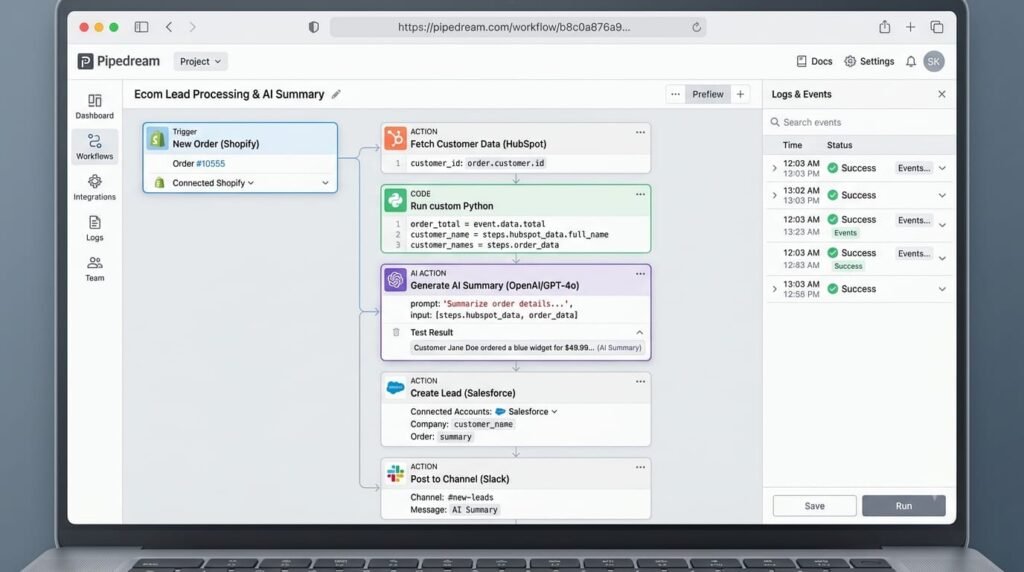Click the Slack step icon
The image size is (1024, 572).
394,474
